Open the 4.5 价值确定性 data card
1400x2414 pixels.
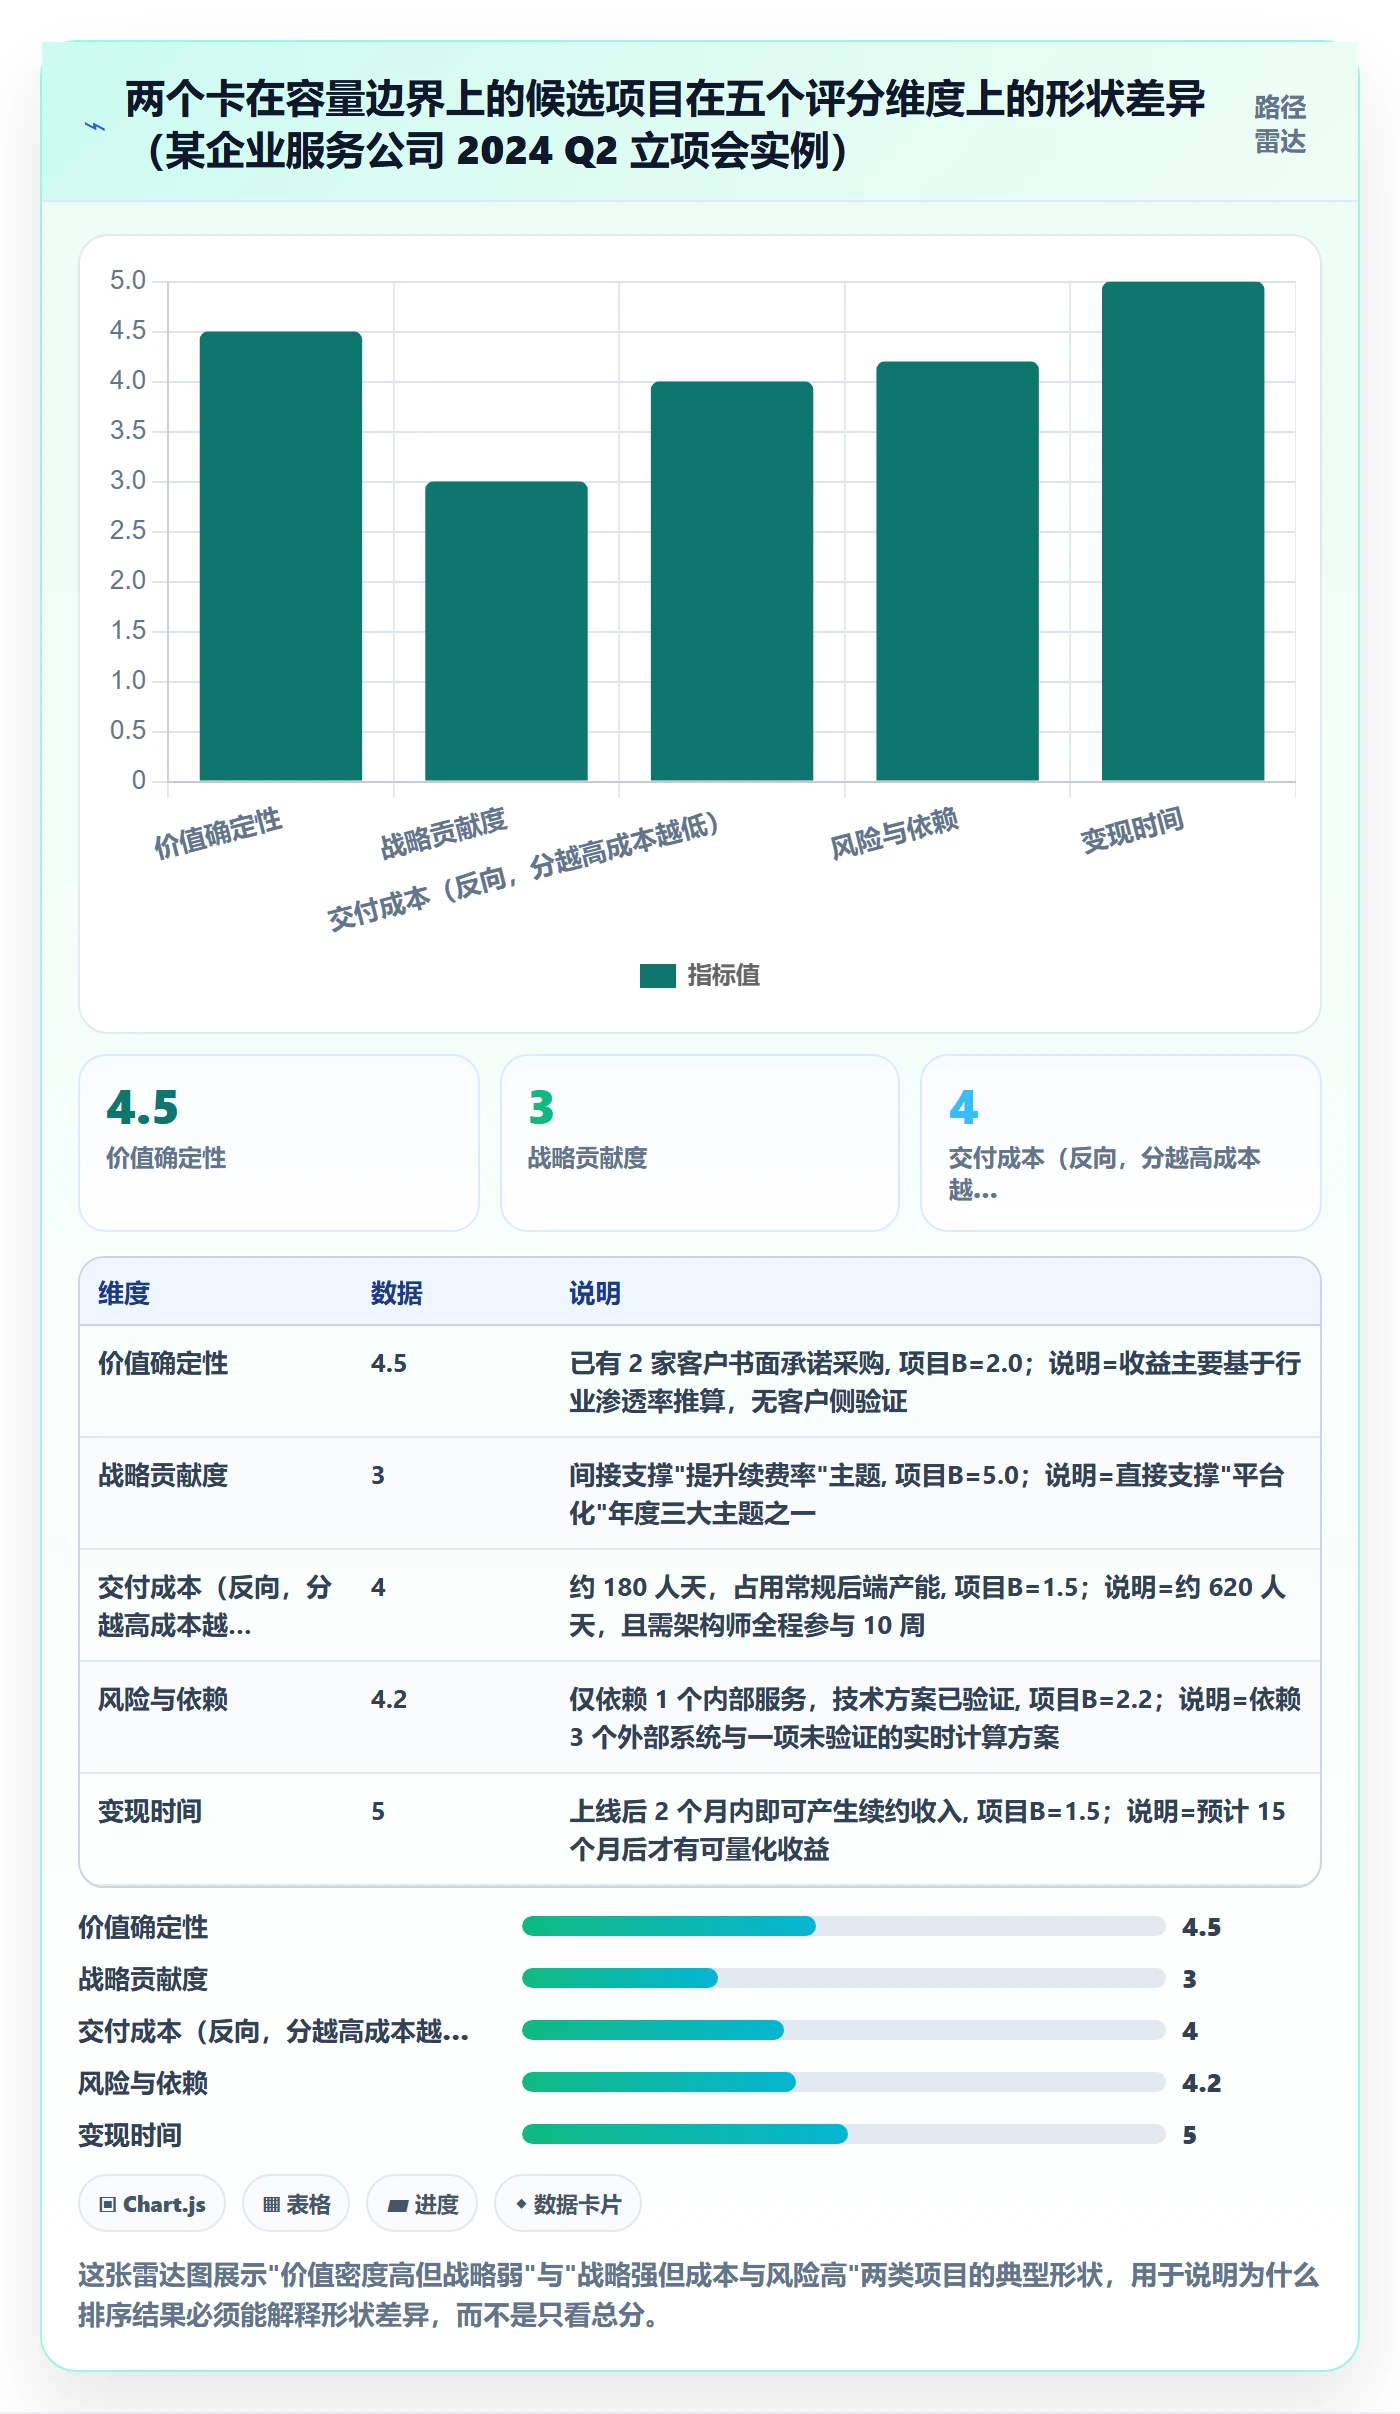(x=279, y=1143)
